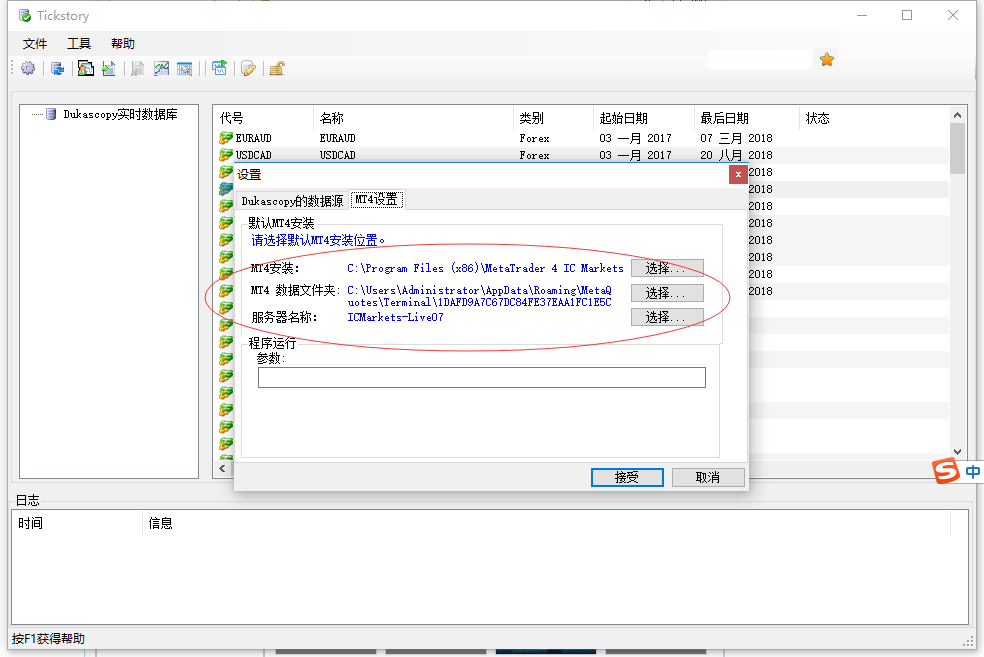Click the 取消 button

(708, 478)
